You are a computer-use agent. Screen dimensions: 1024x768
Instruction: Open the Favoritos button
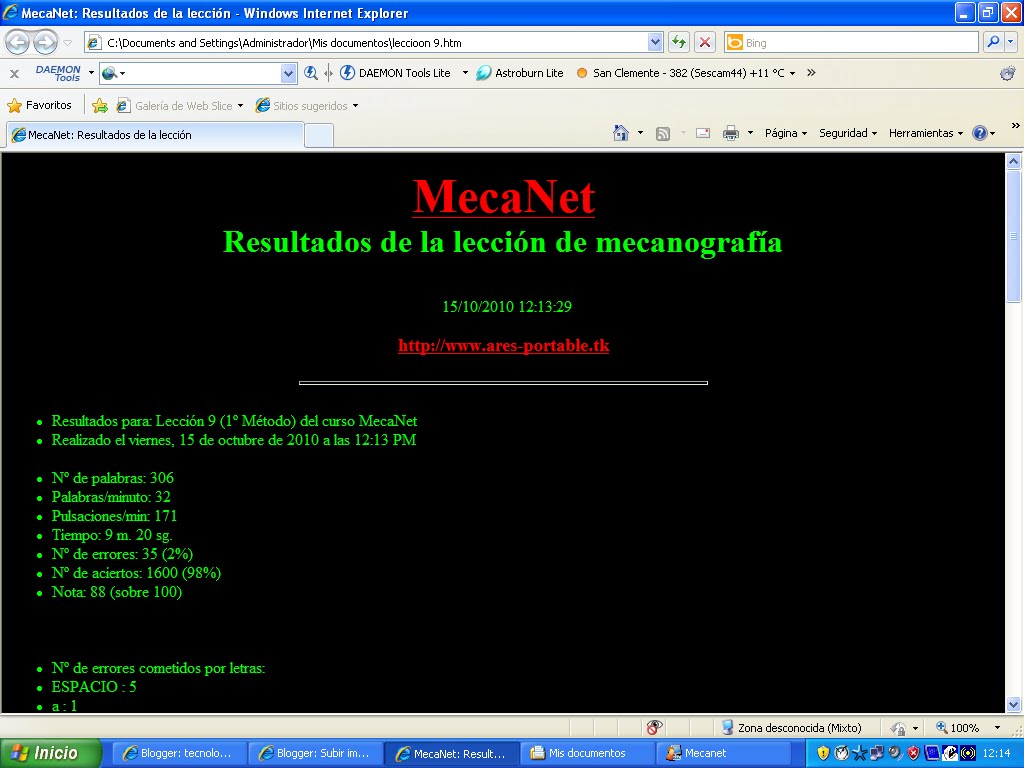(39, 105)
